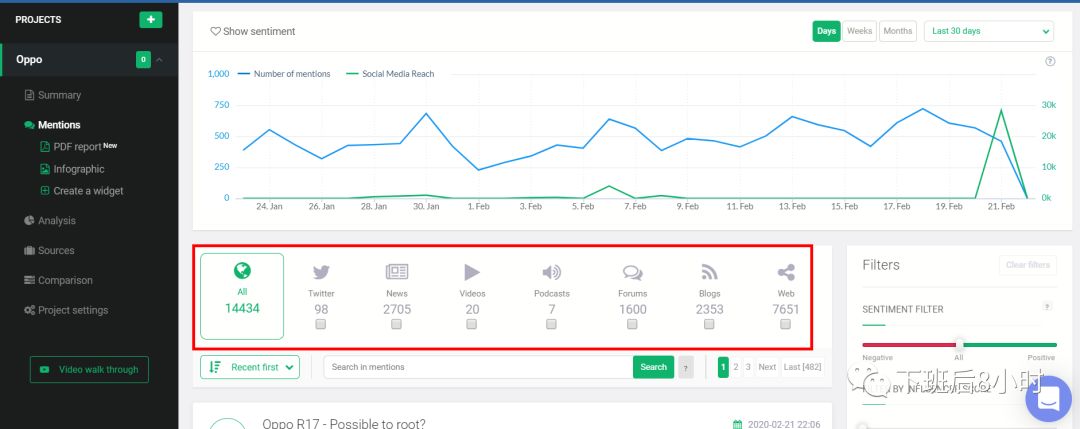The height and width of the screenshot is (429, 1080).
Task: Jump to Last [482] page
Action: coord(802,367)
